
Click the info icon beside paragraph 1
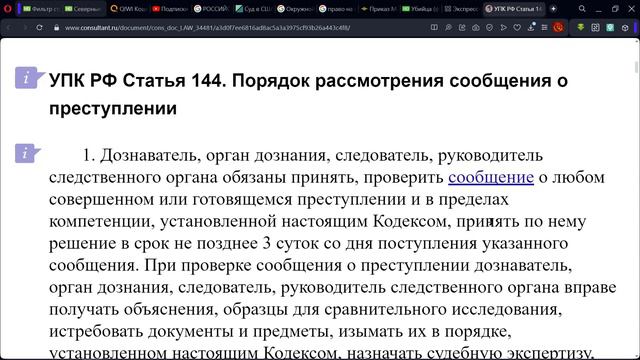pyautogui.click(x=27, y=153)
